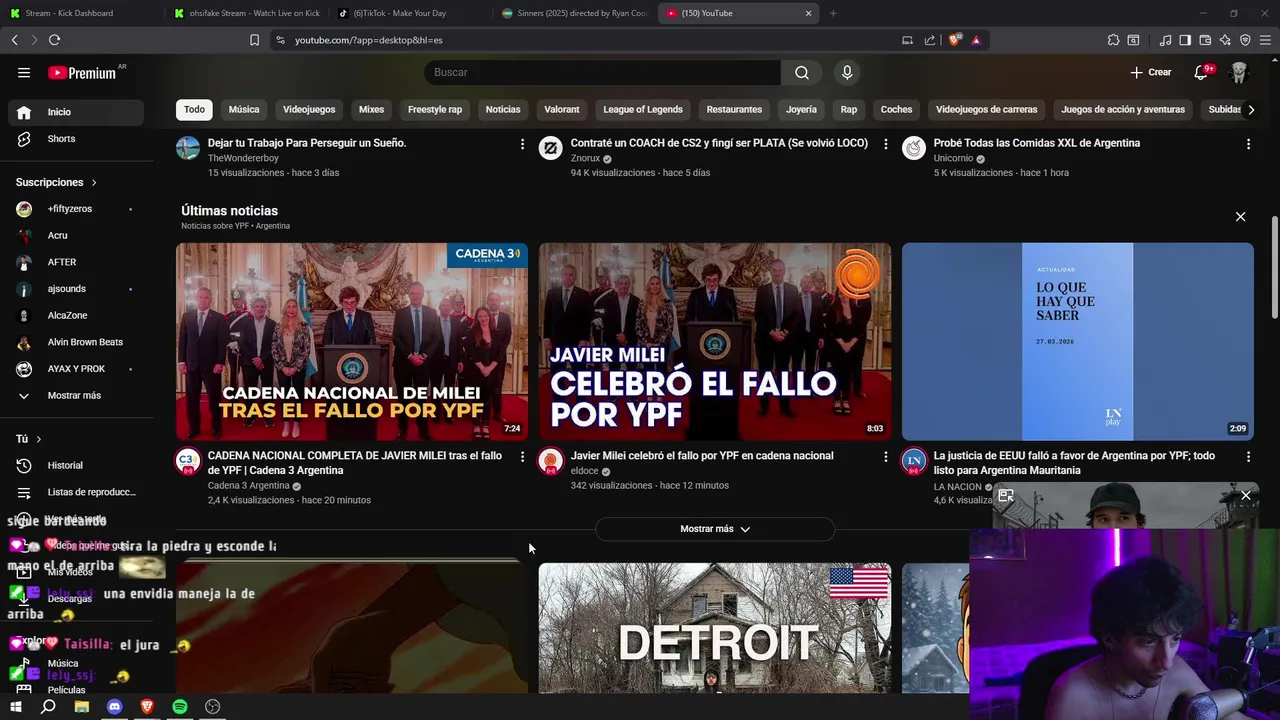Open Brave Rewards triangle icon

[x=976, y=40]
